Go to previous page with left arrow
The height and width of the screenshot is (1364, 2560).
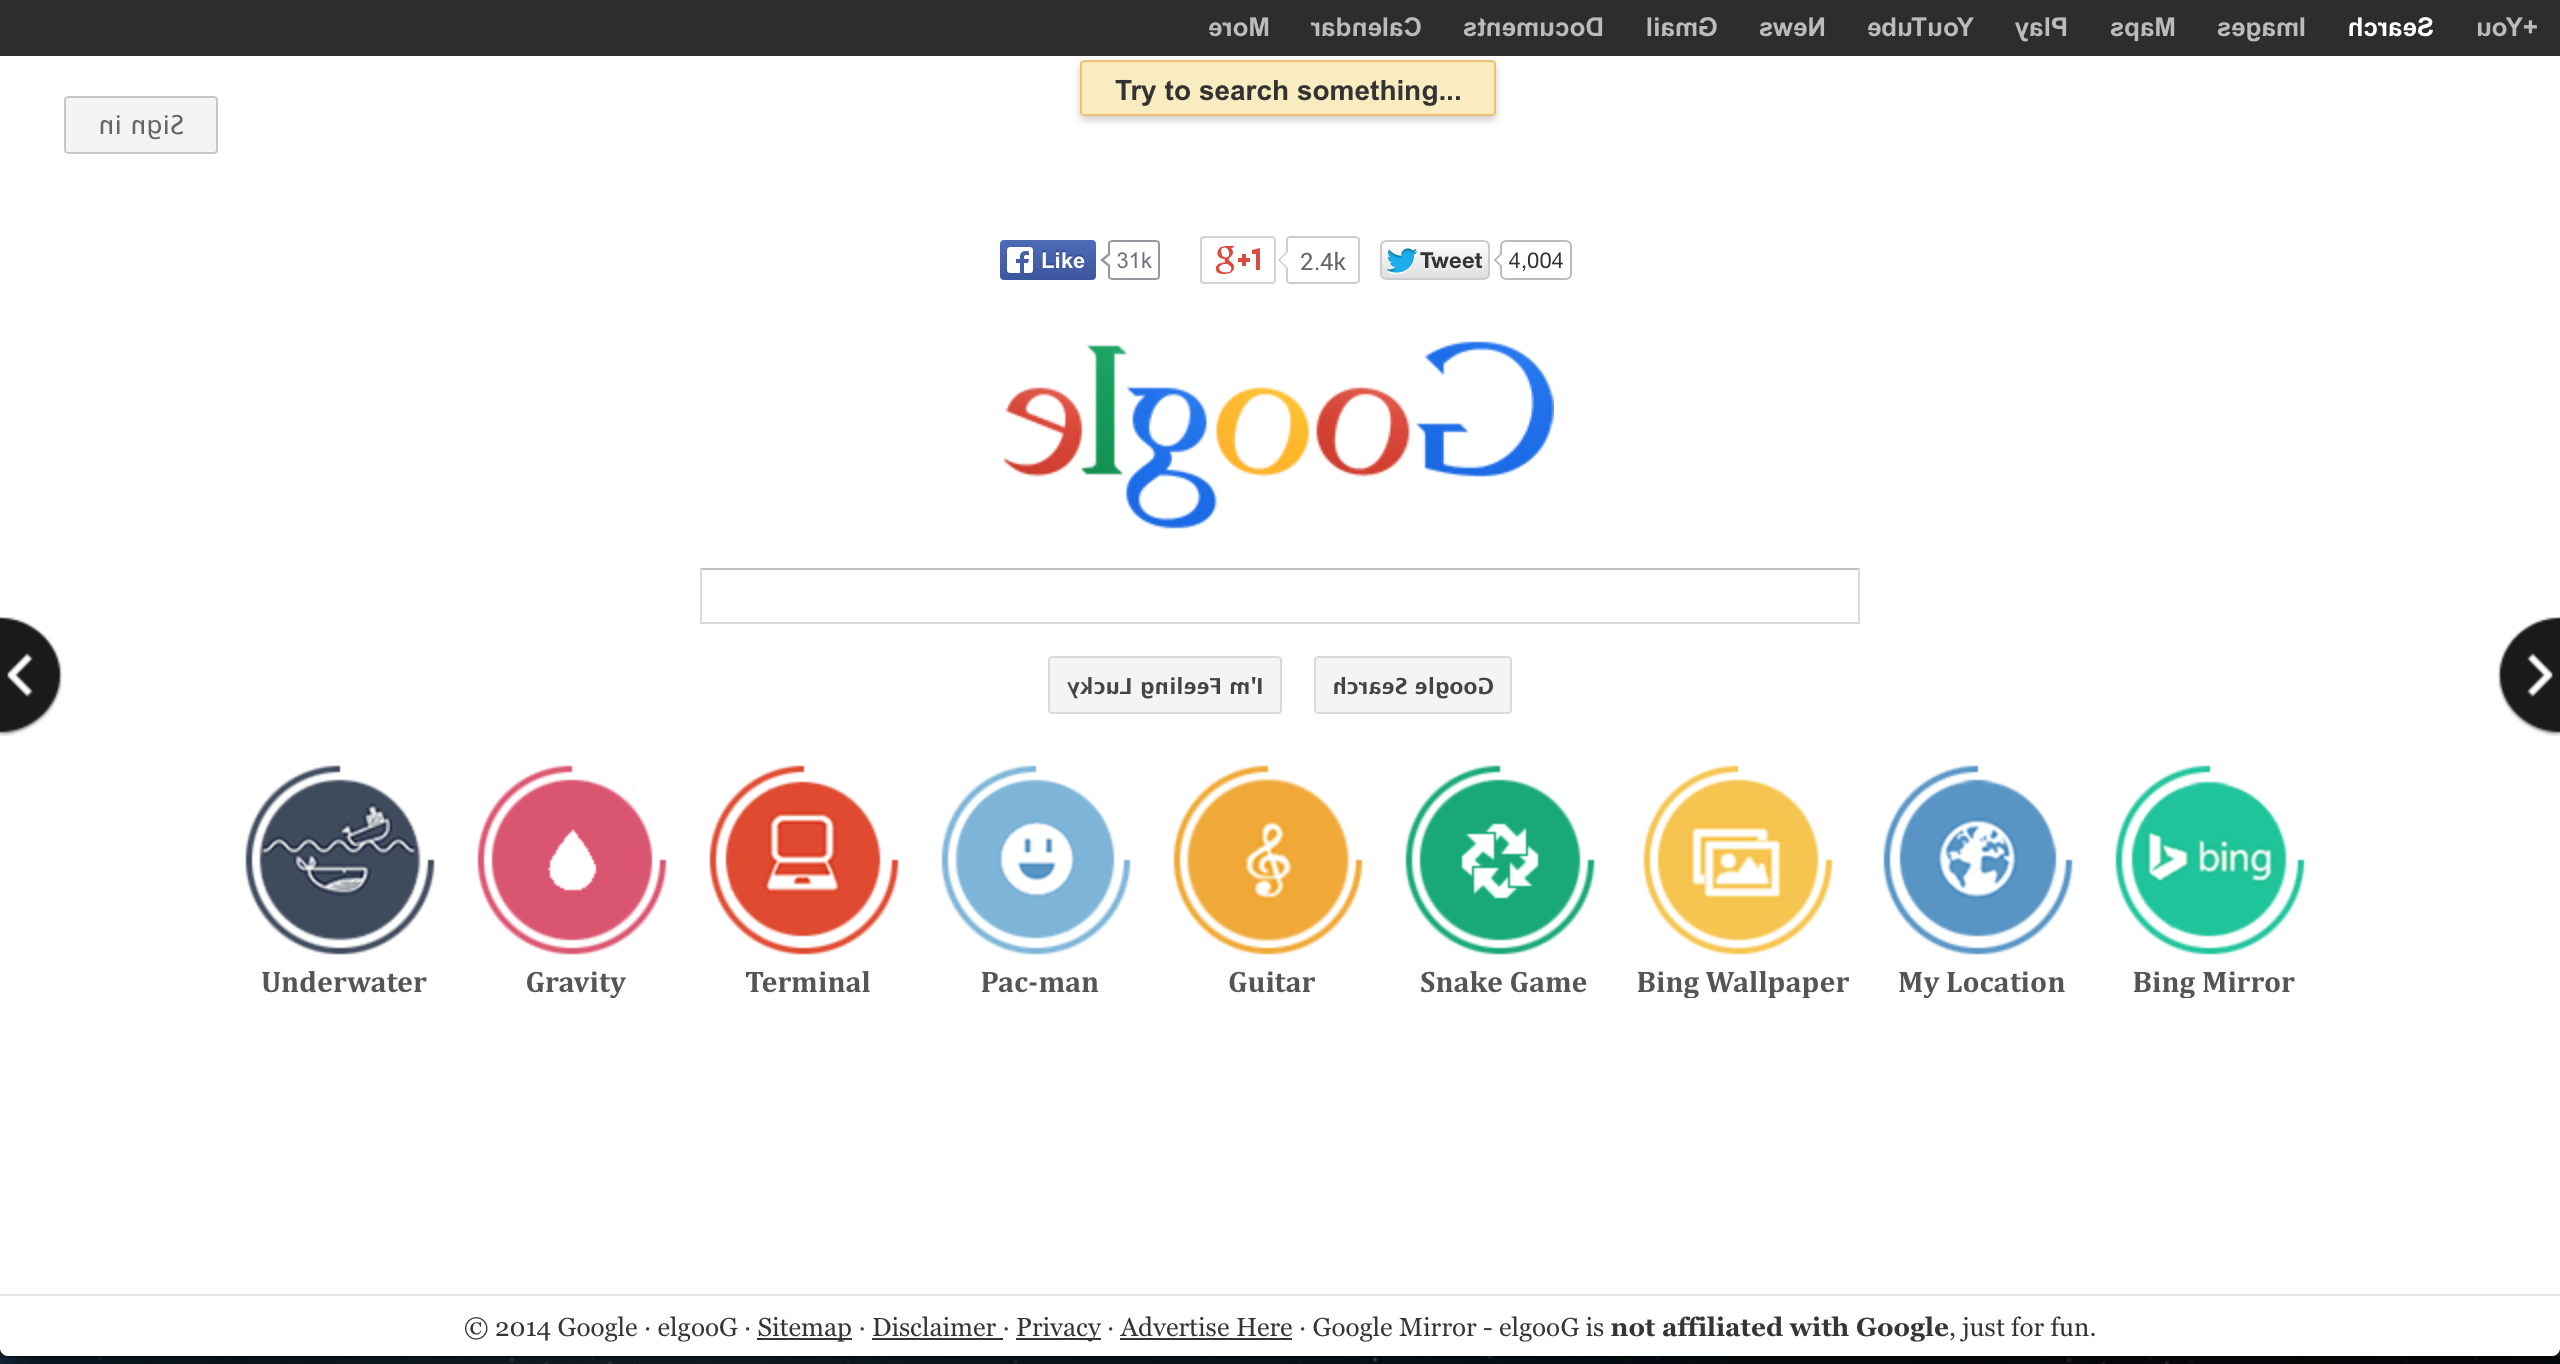[x=24, y=676]
